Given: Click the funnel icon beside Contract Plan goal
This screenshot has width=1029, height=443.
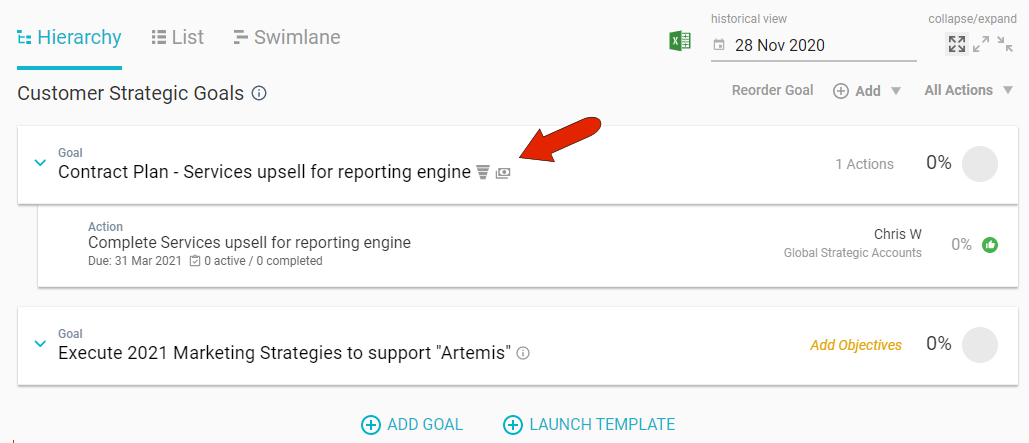Looking at the screenshot, I should 483,172.
